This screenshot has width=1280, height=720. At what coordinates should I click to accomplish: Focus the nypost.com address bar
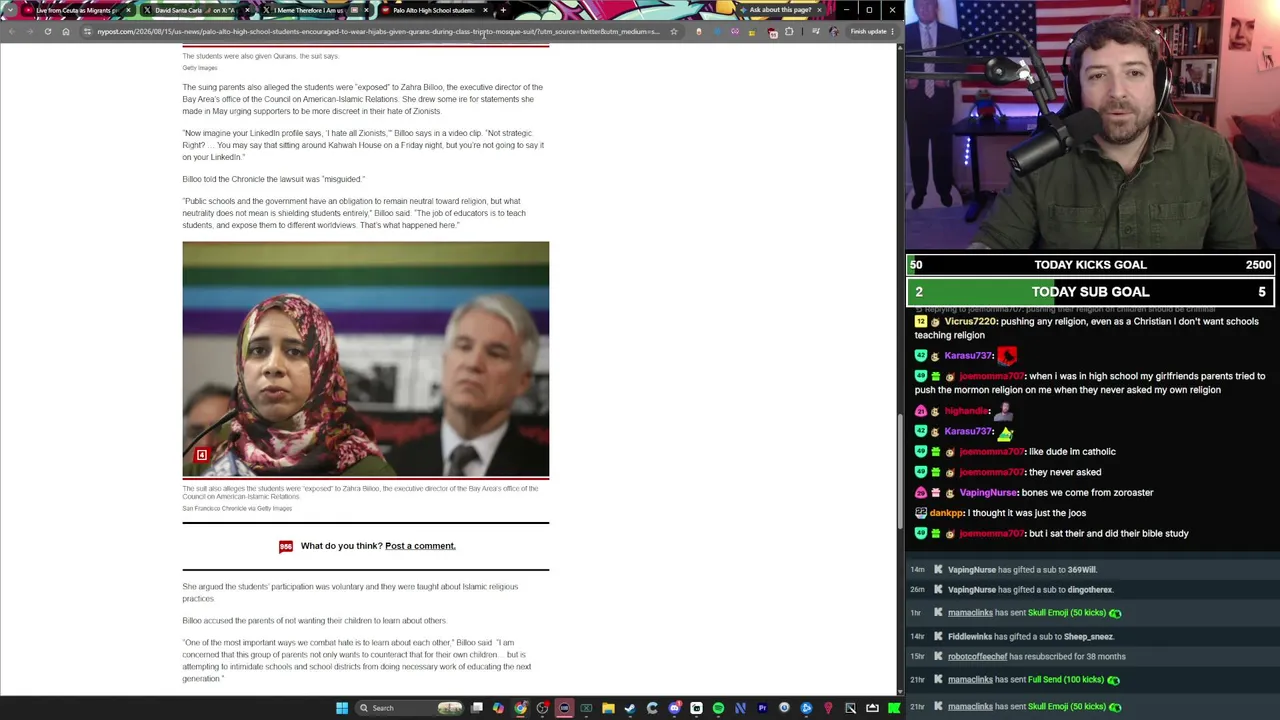[x=378, y=31]
